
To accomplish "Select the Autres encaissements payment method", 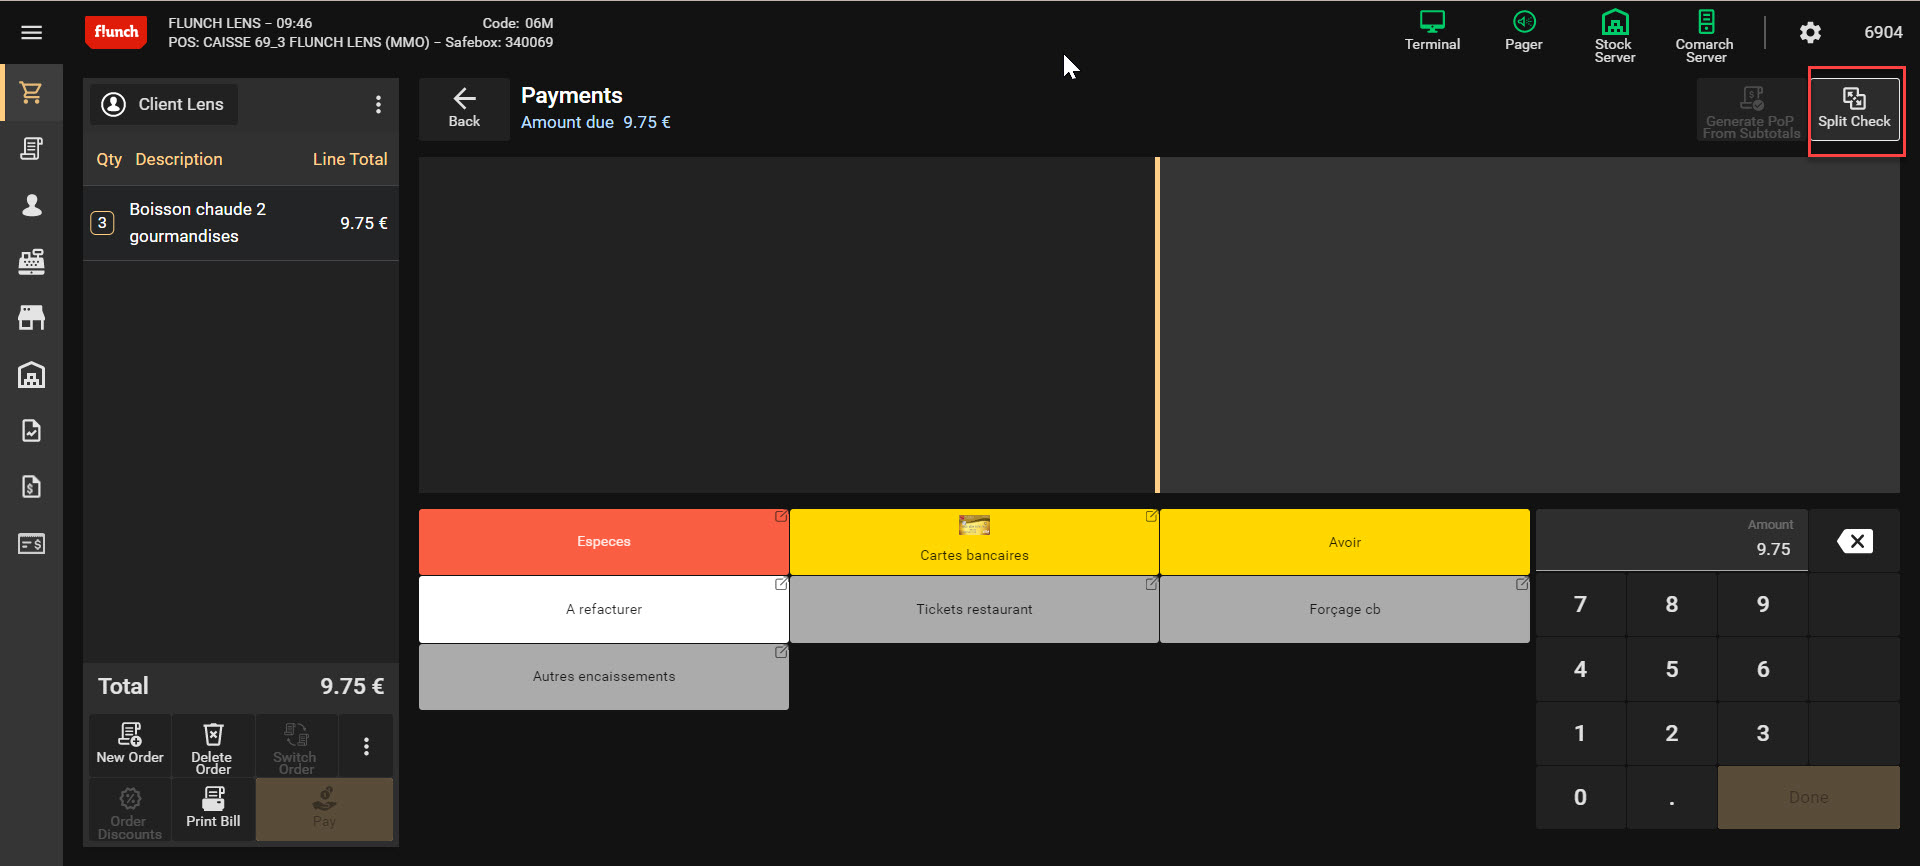I will coord(604,677).
